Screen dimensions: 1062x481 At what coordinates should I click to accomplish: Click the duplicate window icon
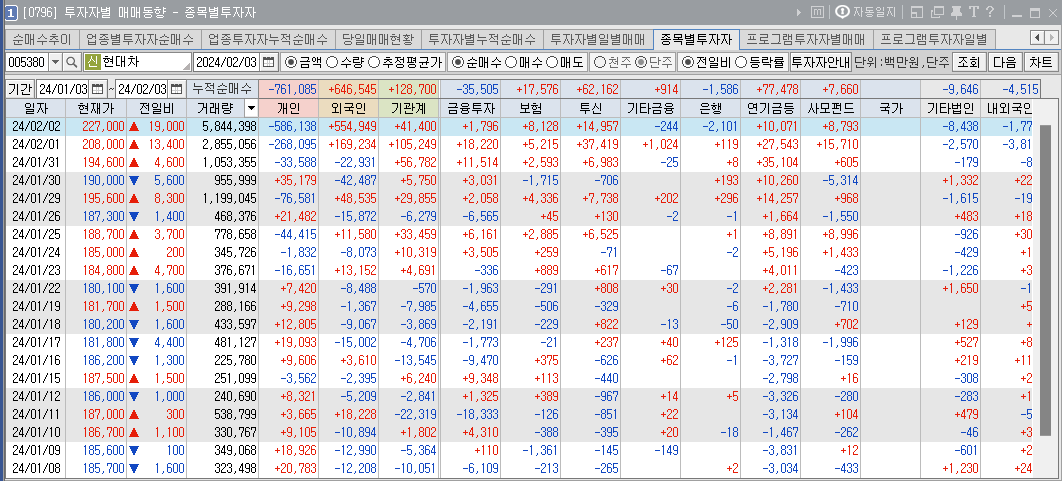[937, 12]
